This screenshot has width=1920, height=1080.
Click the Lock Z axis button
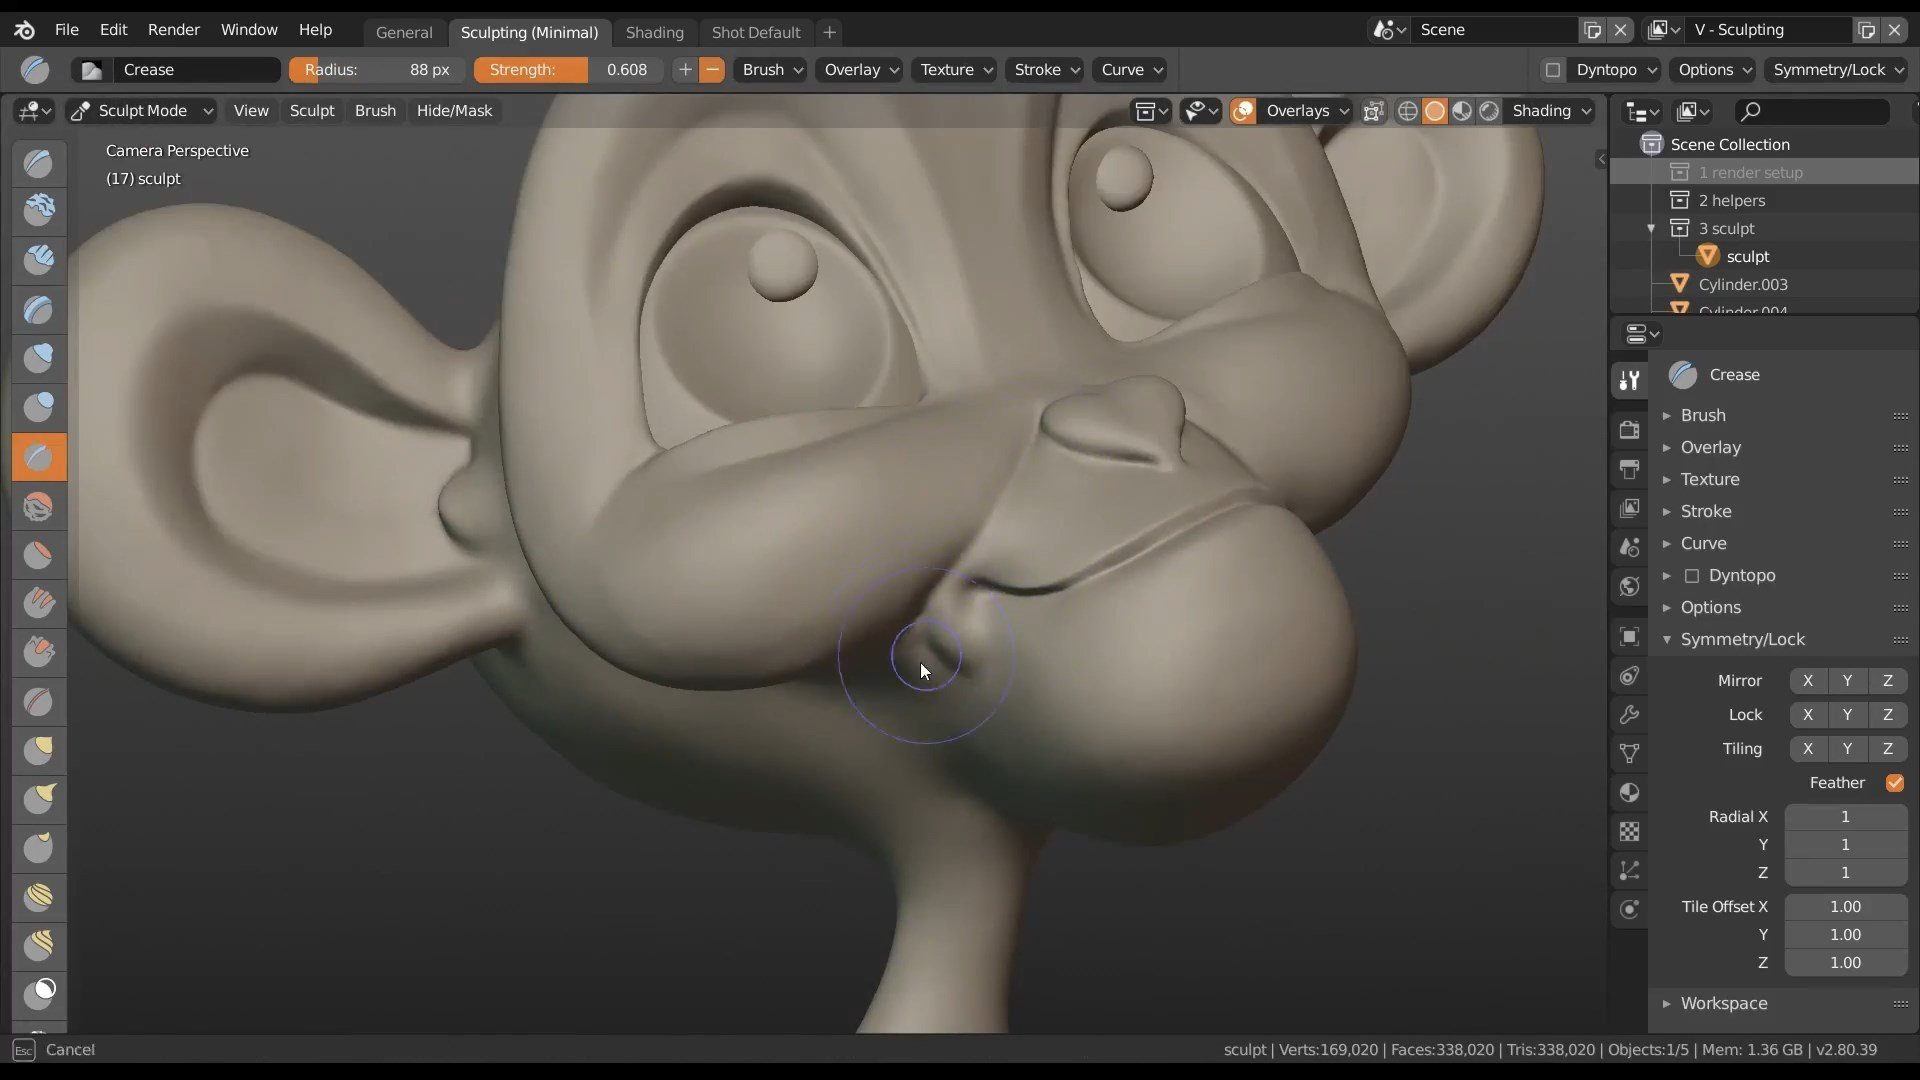pos(1887,715)
